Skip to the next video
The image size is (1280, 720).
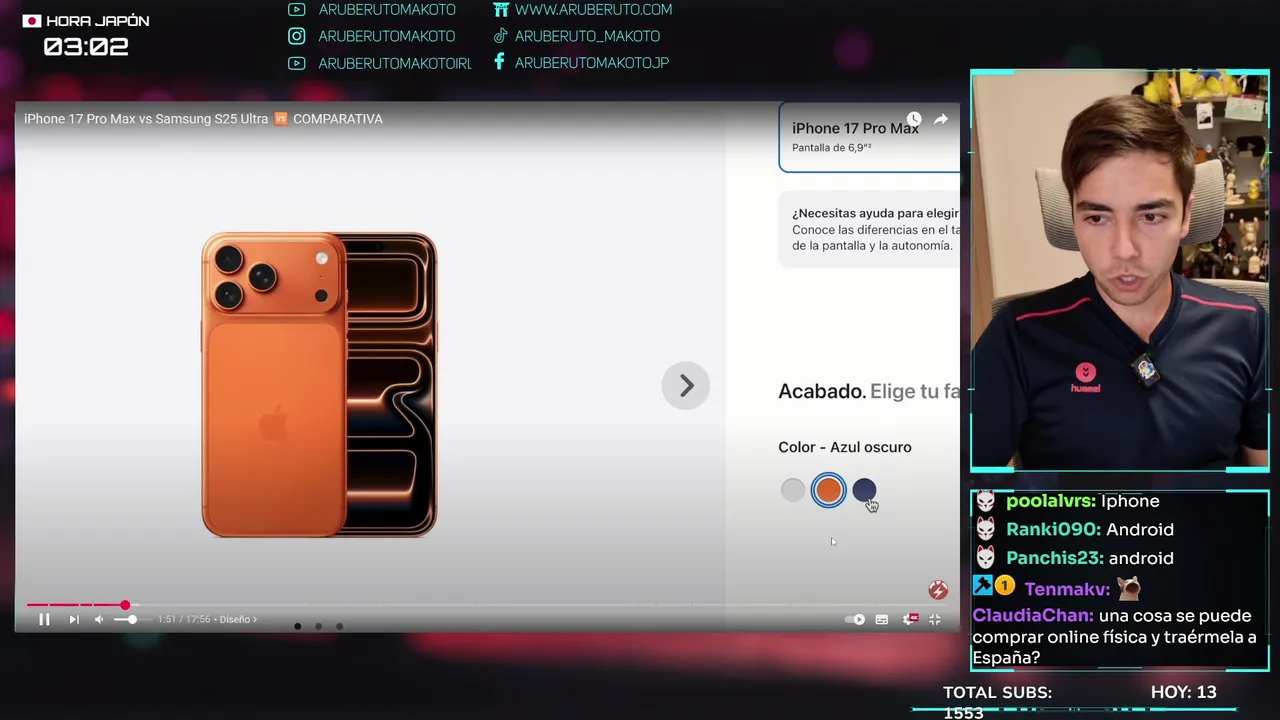pyautogui.click(x=73, y=620)
